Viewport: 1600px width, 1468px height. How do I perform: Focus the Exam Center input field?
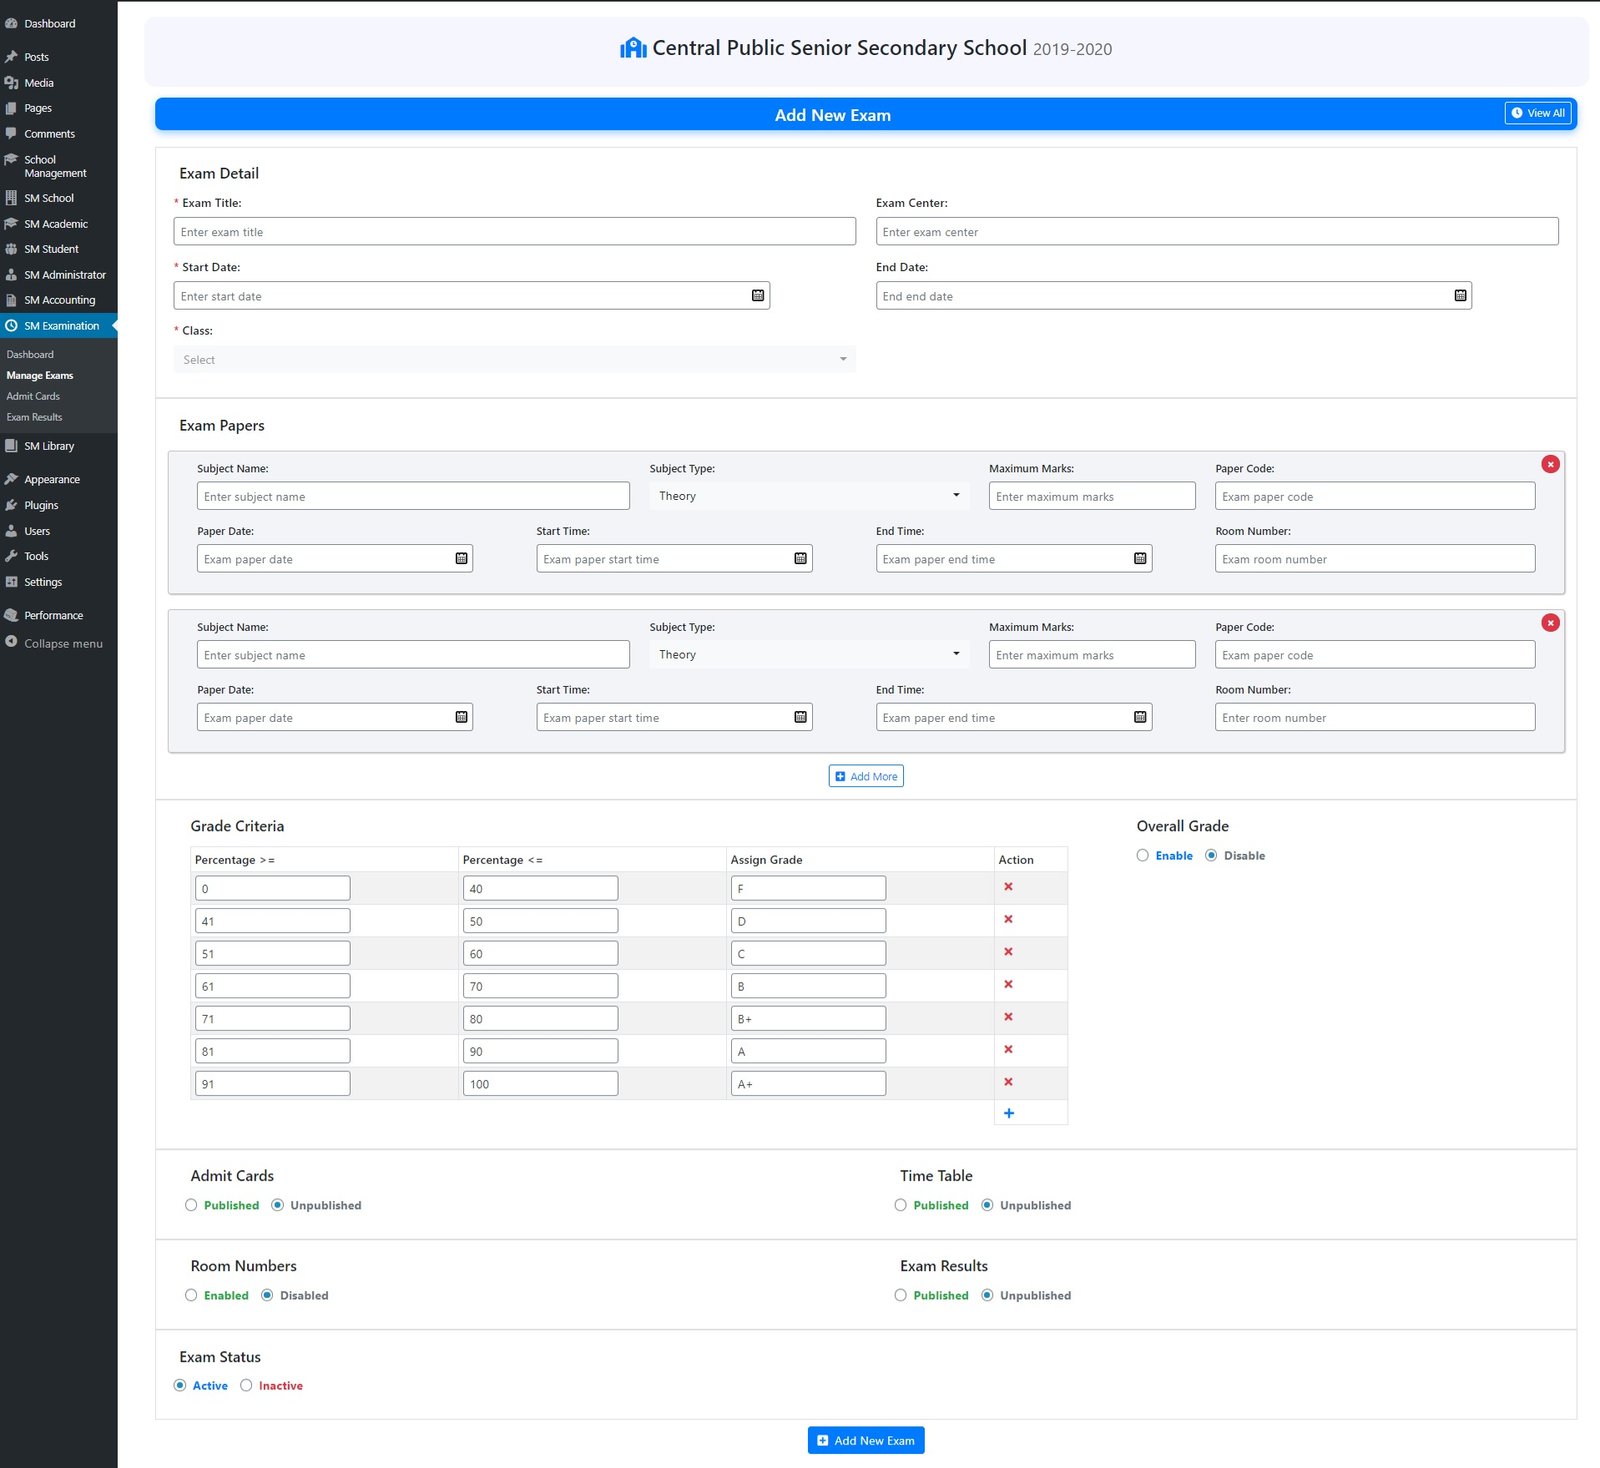[1217, 232]
